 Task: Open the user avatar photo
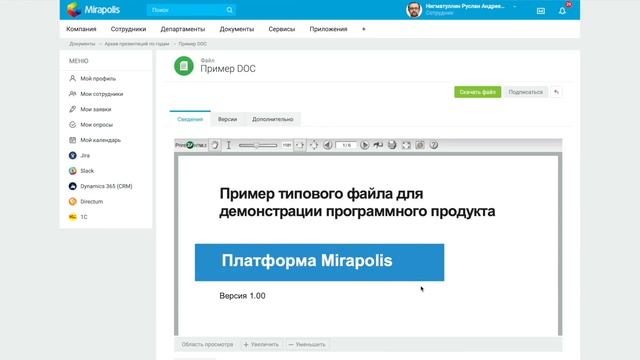414,9
